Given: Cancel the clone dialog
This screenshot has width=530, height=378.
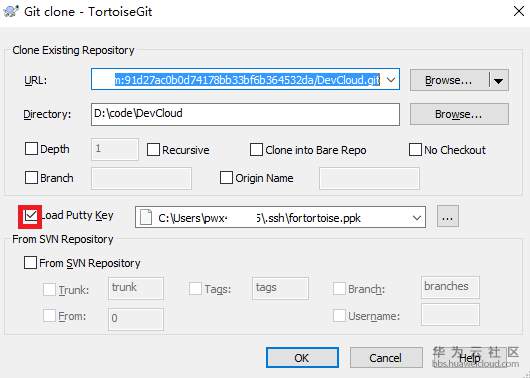Looking at the screenshot, I should click(386, 357).
